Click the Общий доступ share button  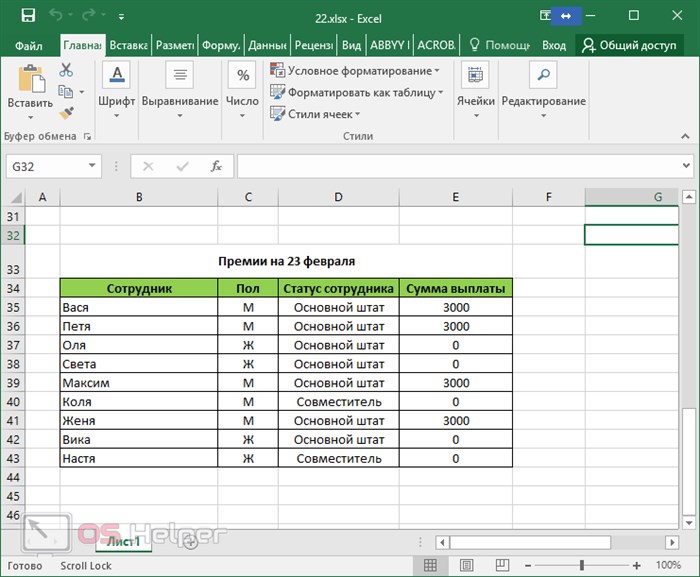[629, 45]
